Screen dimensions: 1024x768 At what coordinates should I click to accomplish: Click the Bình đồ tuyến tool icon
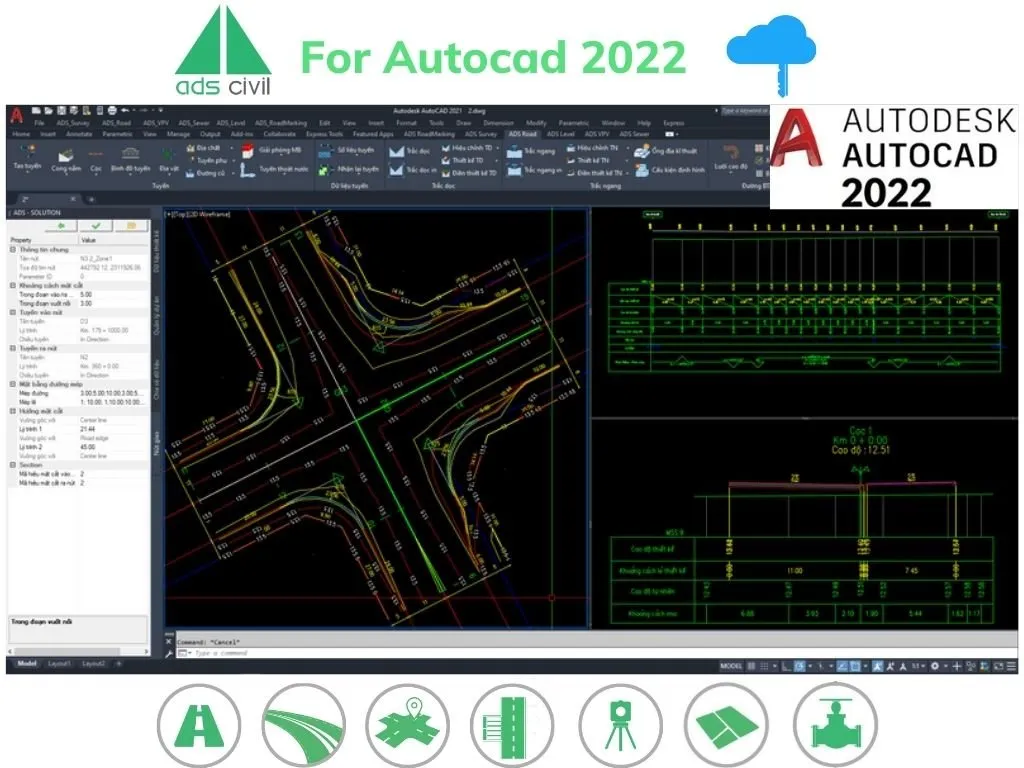131,153
